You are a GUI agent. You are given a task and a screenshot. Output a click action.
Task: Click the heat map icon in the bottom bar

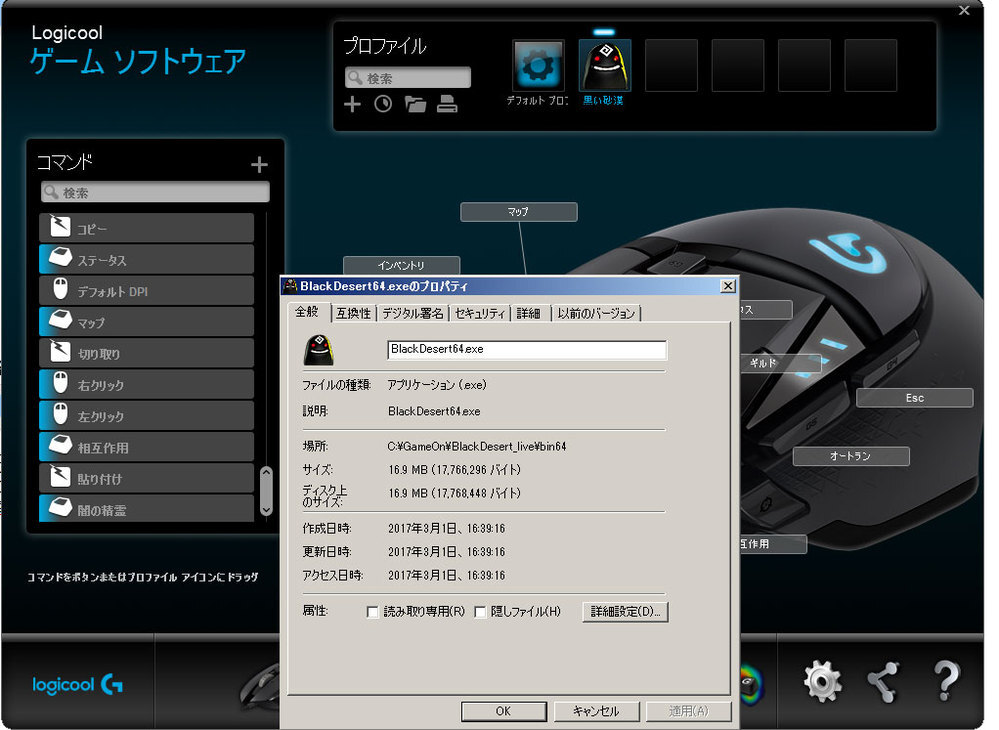pyautogui.click(x=751, y=684)
